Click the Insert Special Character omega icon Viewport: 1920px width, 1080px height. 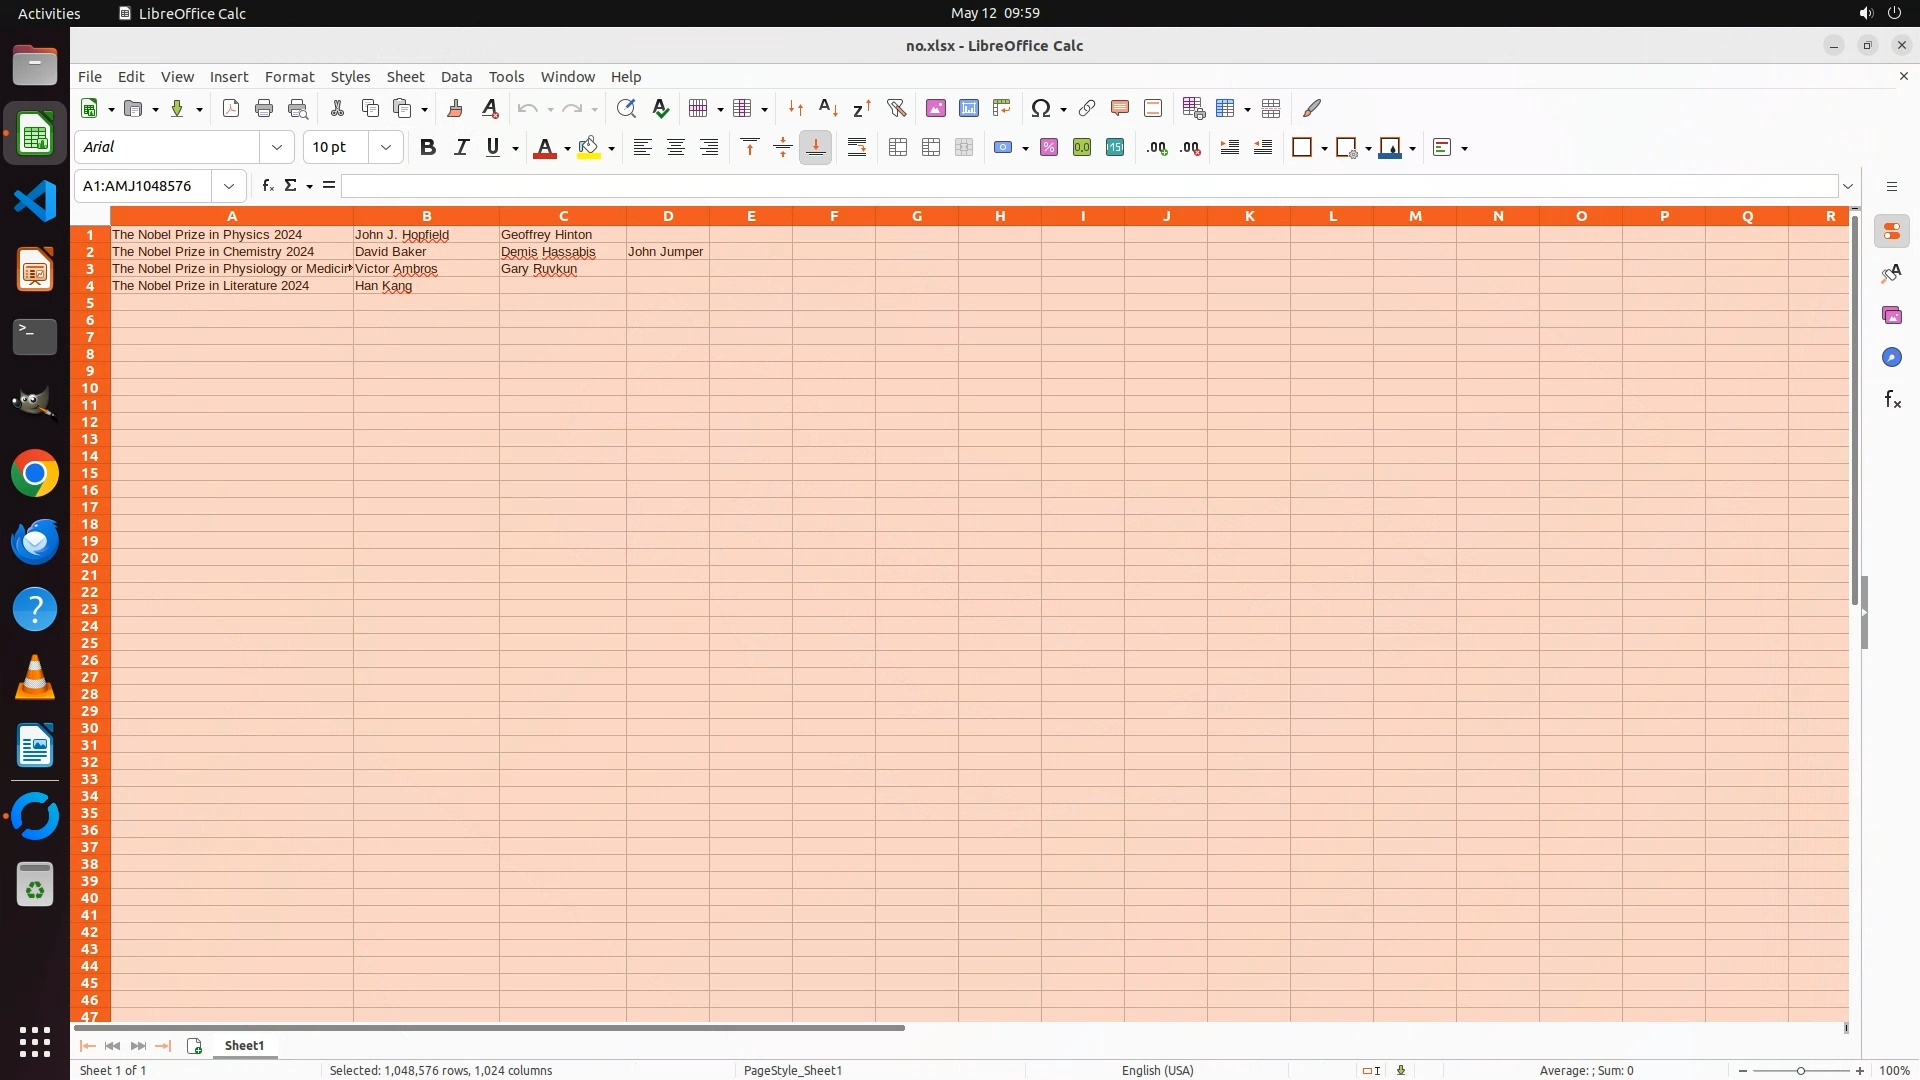(x=1040, y=108)
